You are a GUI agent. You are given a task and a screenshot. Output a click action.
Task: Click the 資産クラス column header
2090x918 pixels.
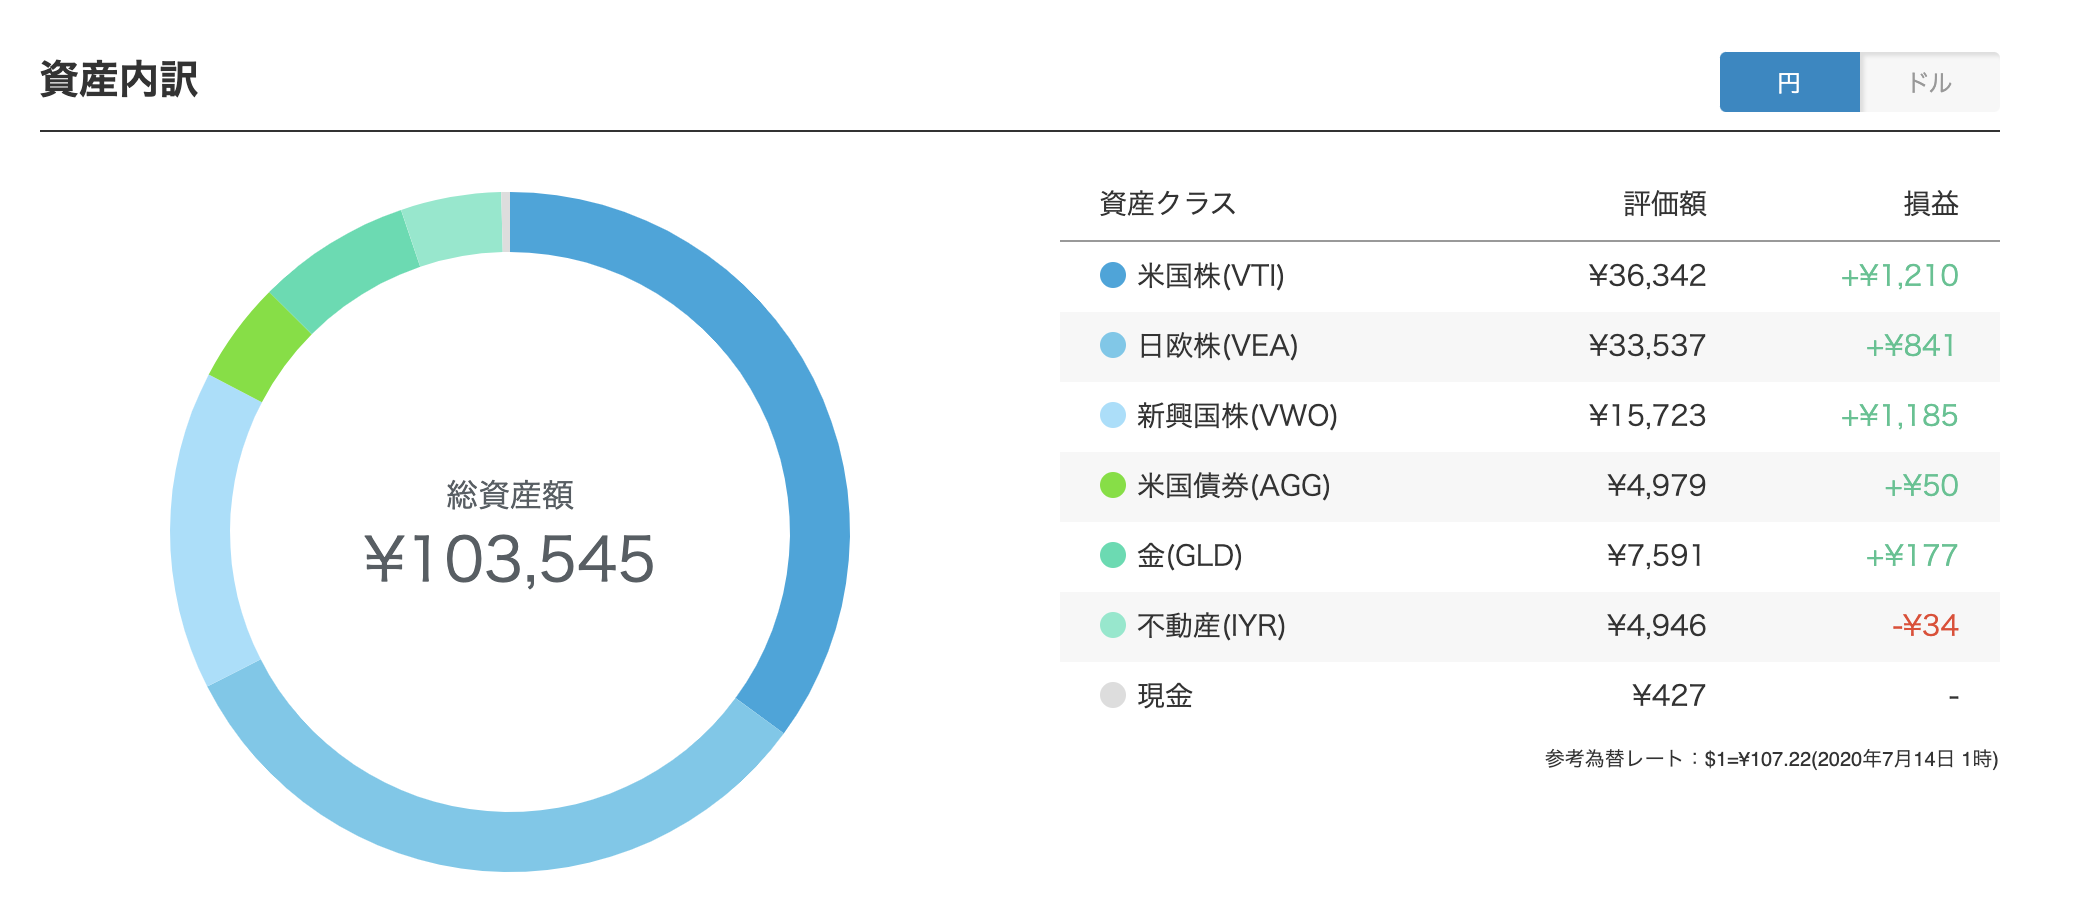1168,203
